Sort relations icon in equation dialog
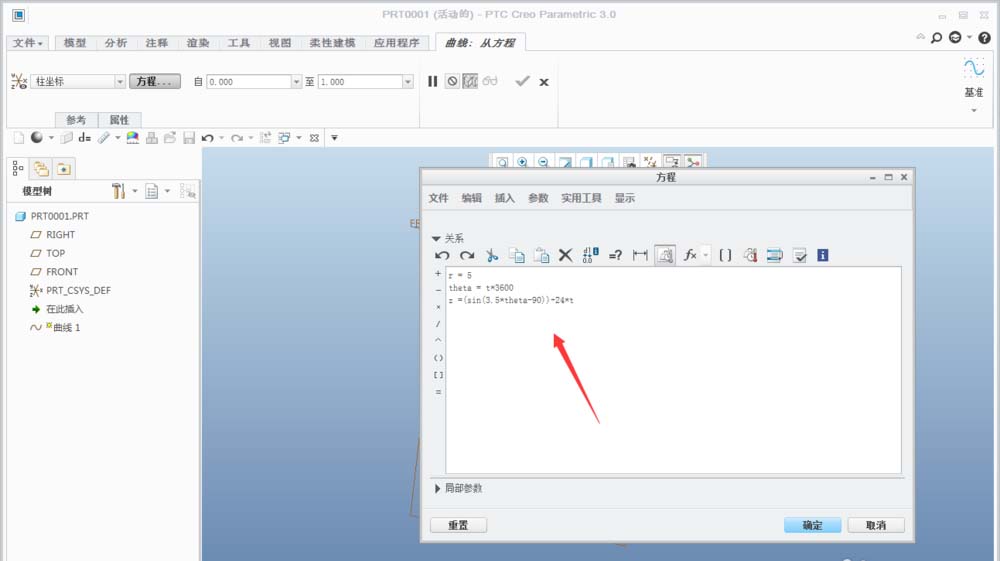Screen dimensions: 1000x561 coord(774,256)
